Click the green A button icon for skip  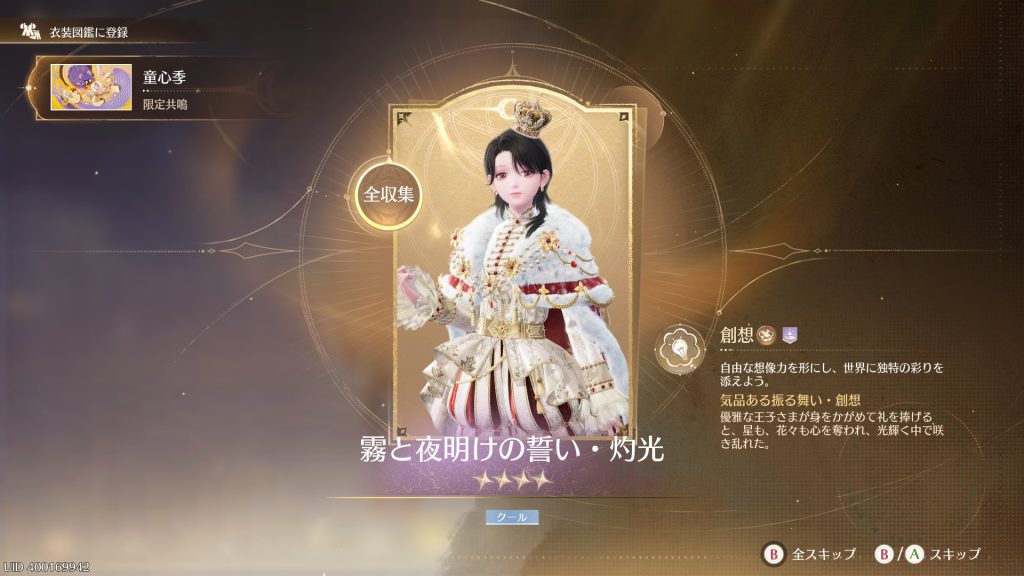914,554
